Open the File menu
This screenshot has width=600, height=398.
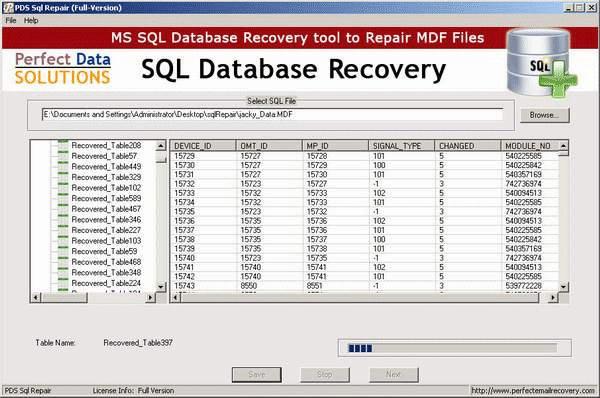pyautogui.click(x=11, y=21)
